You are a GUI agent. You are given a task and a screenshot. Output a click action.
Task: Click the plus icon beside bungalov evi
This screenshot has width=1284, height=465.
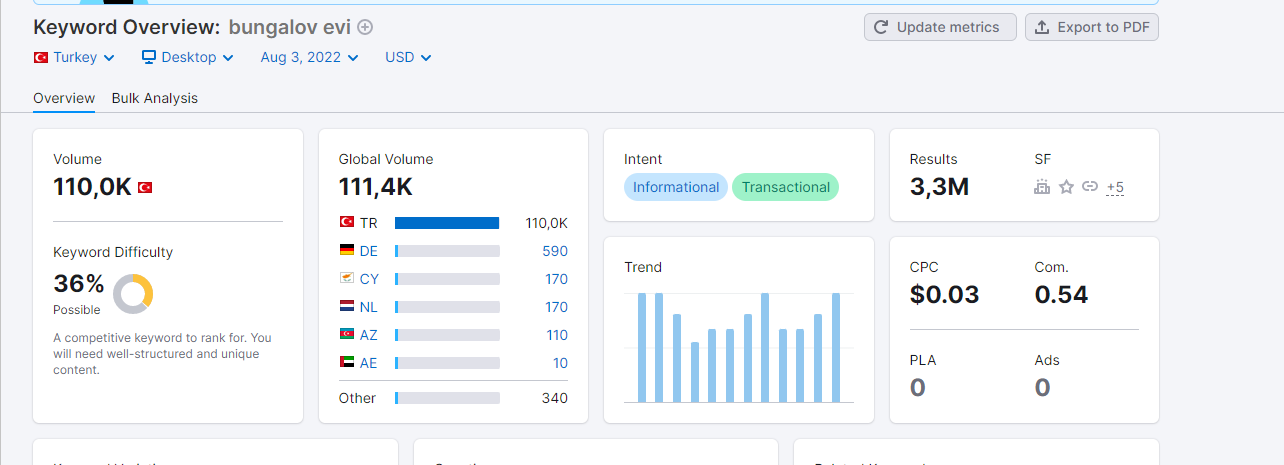click(365, 27)
